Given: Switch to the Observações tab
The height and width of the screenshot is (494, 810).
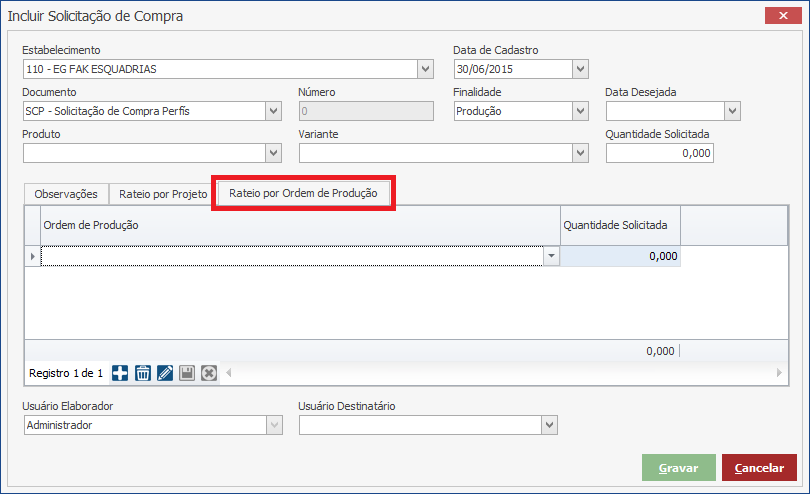Looking at the screenshot, I should pyautogui.click(x=66, y=194).
